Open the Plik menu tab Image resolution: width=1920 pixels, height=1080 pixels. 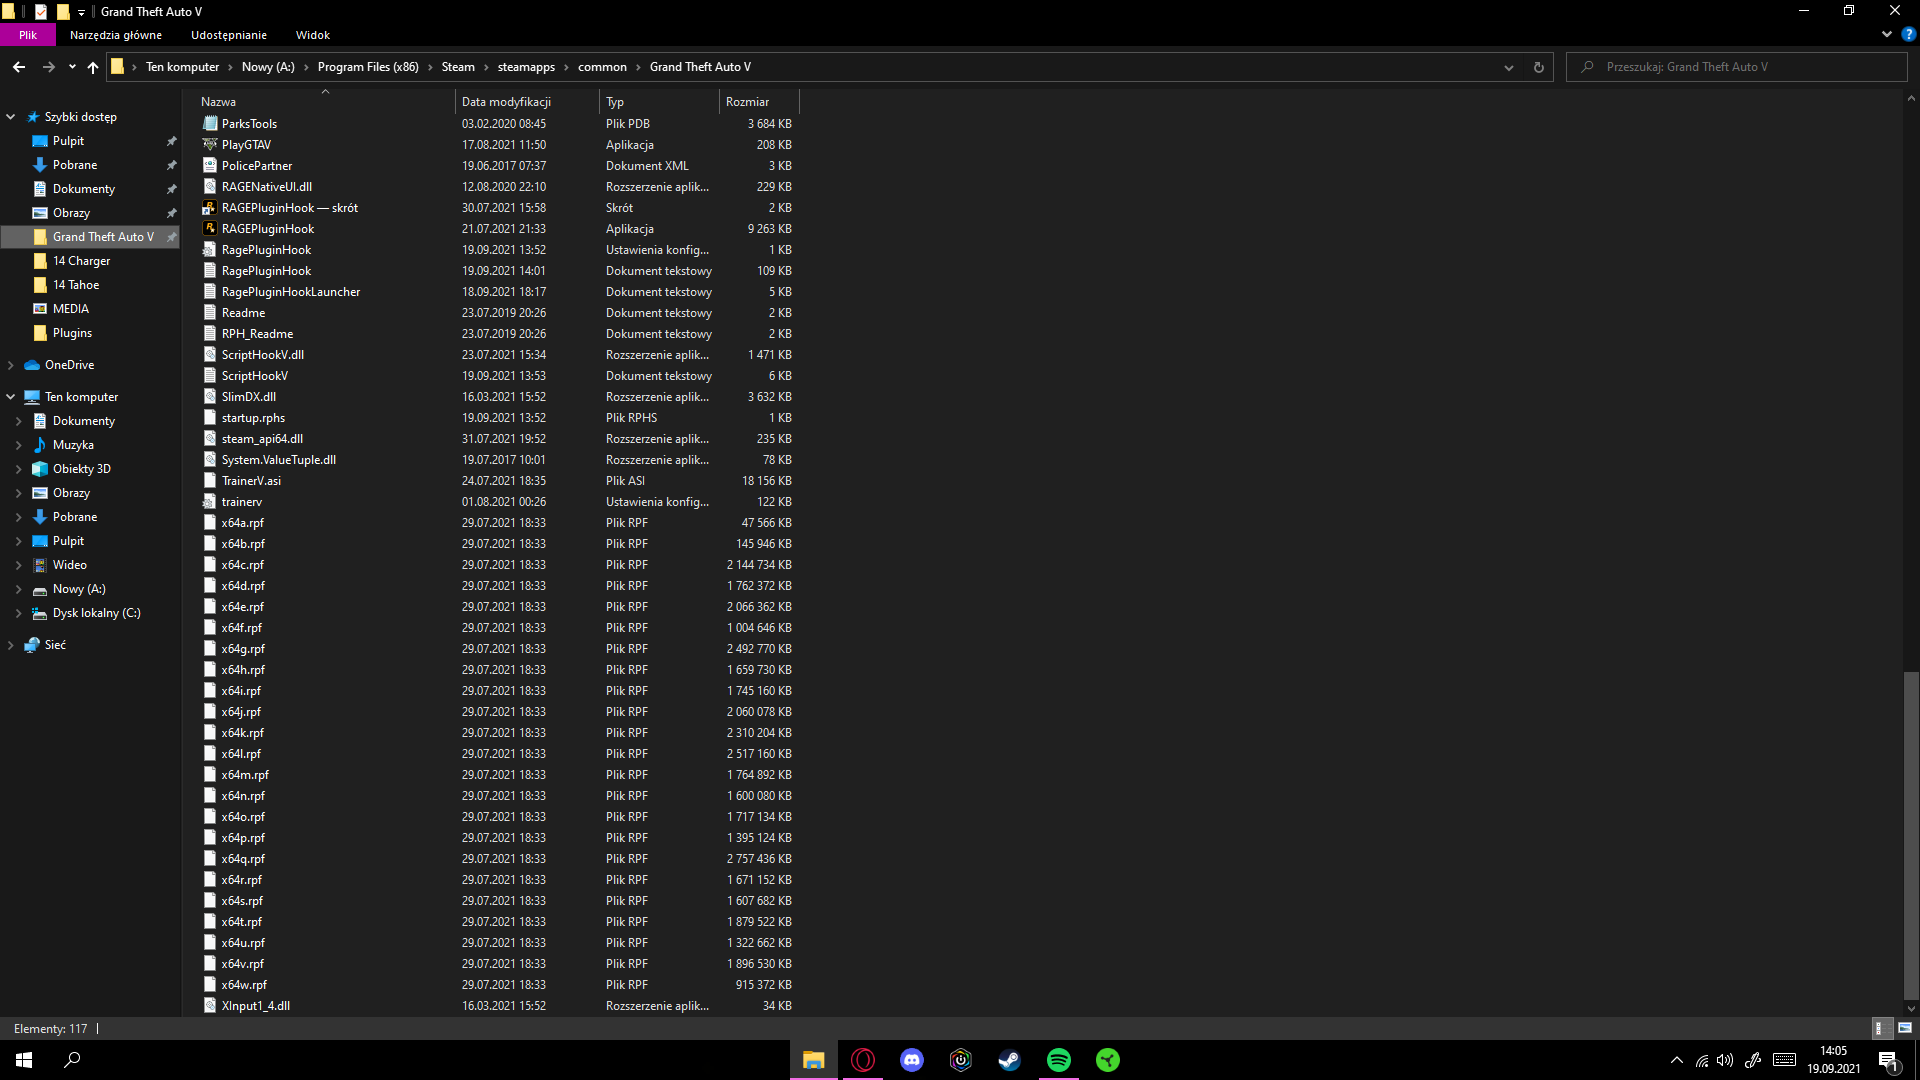[x=28, y=35]
